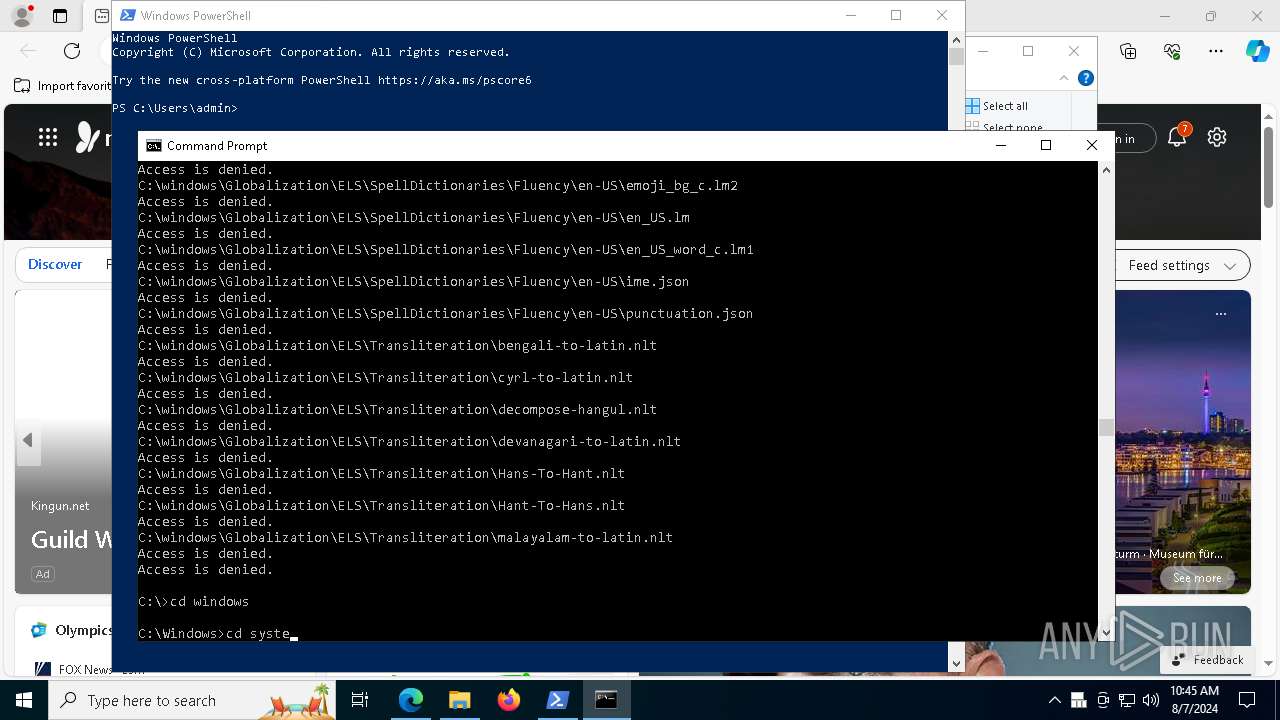Click the cyrl-to-latin.nlt path line
The height and width of the screenshot is (720, 1280).
click(385, 378)
